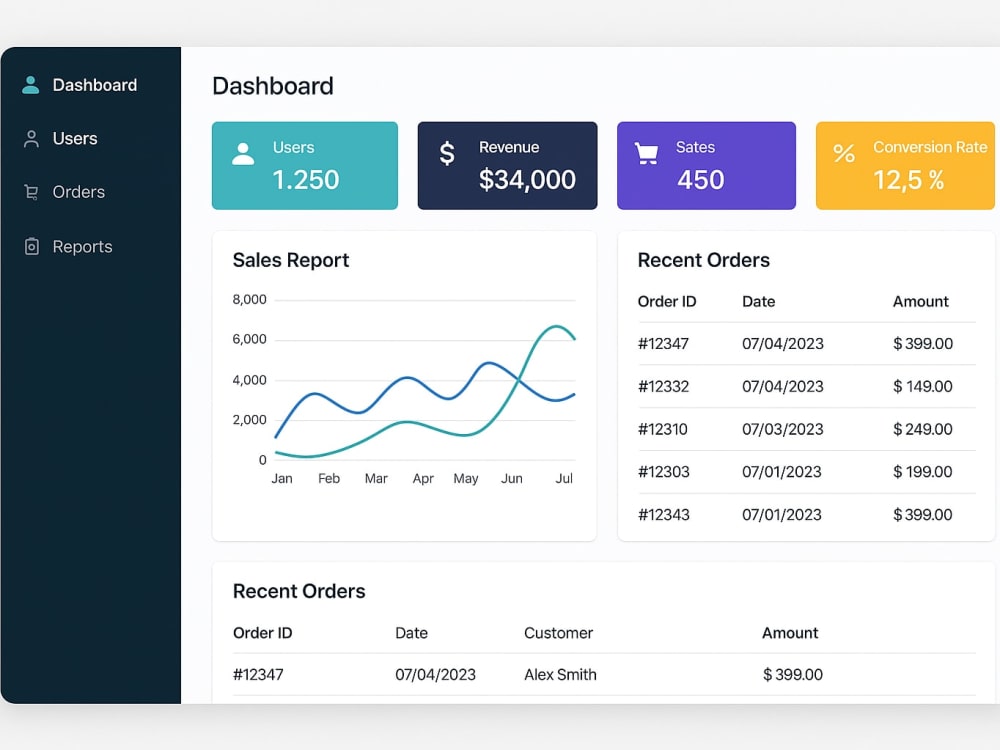This screenshot has height=750, width=1000.
Task: Click the person icon on Users card
Action: pos(243,154)
